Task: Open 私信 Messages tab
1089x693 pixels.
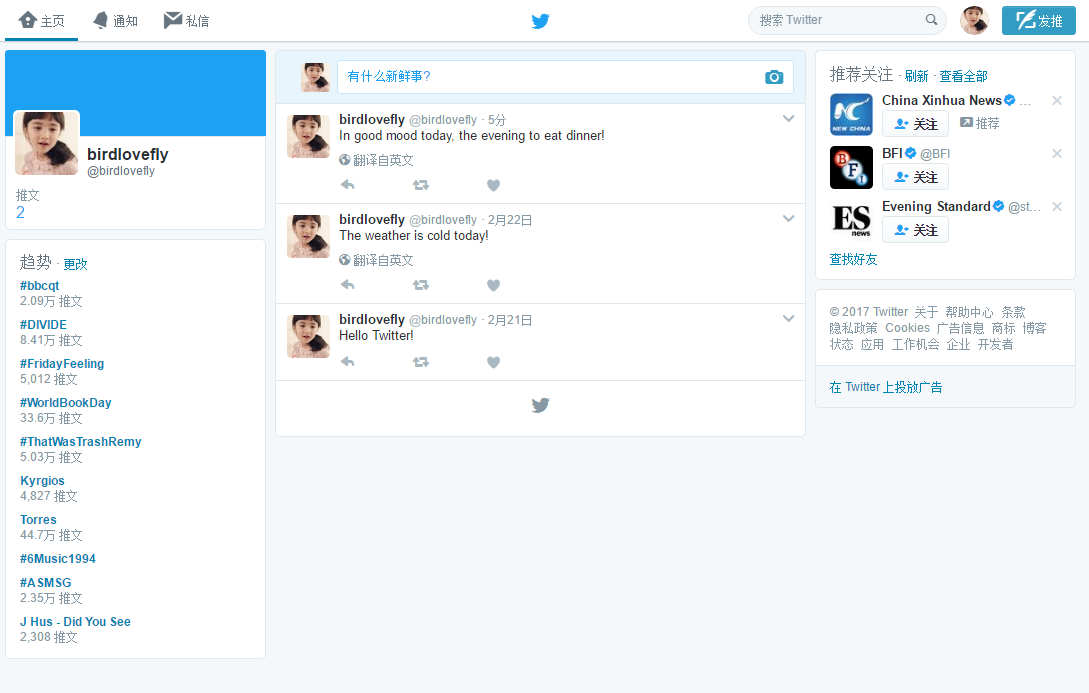Action: [x=186, y=21]
